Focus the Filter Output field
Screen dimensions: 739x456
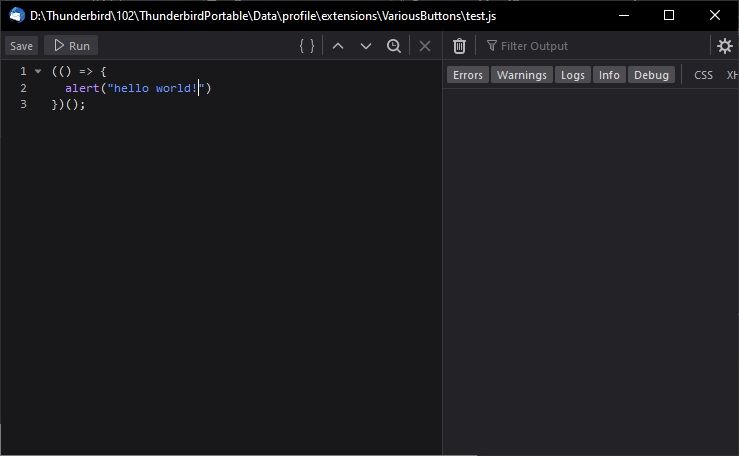(x=596, y=46)
